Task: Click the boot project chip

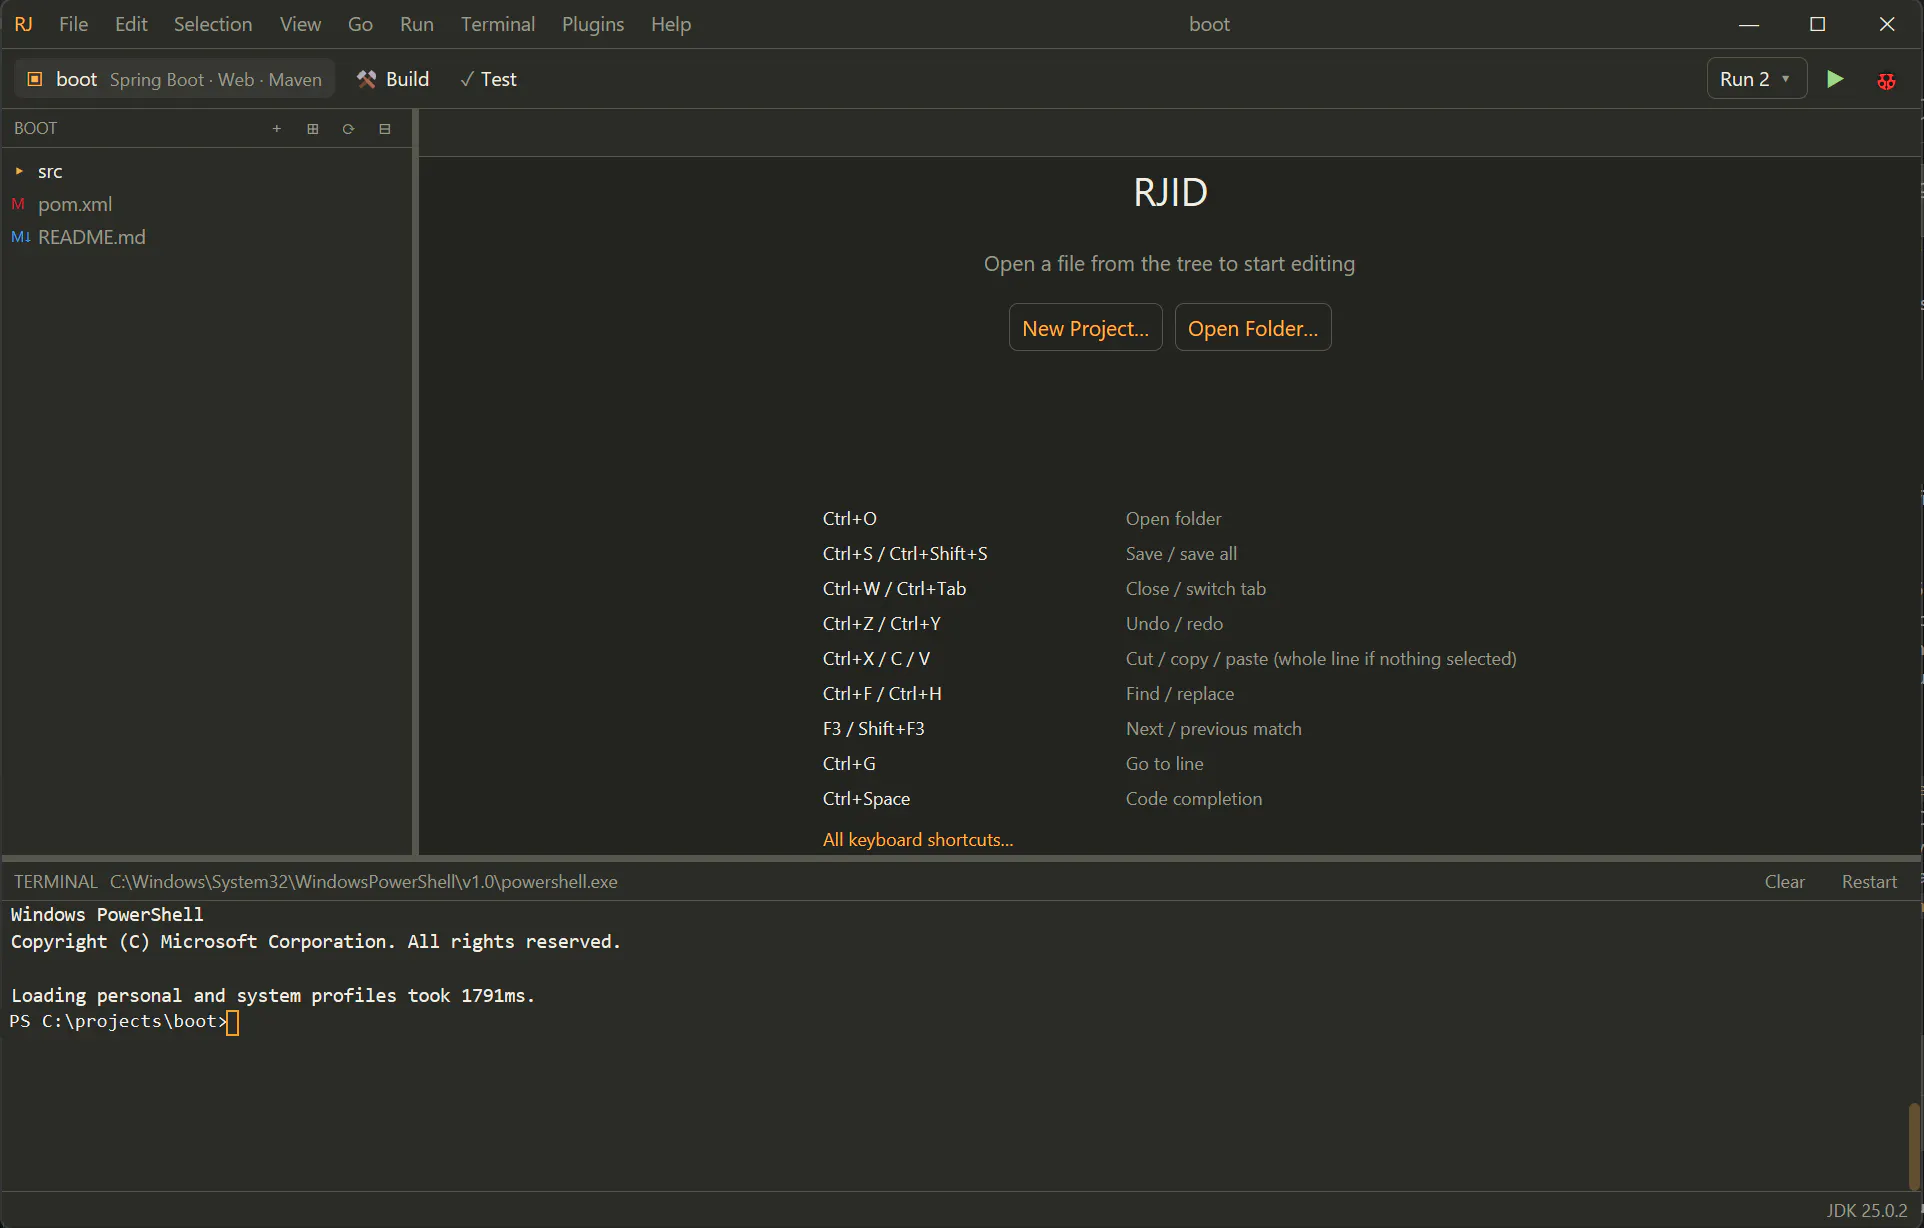Action: click(174, 79)
